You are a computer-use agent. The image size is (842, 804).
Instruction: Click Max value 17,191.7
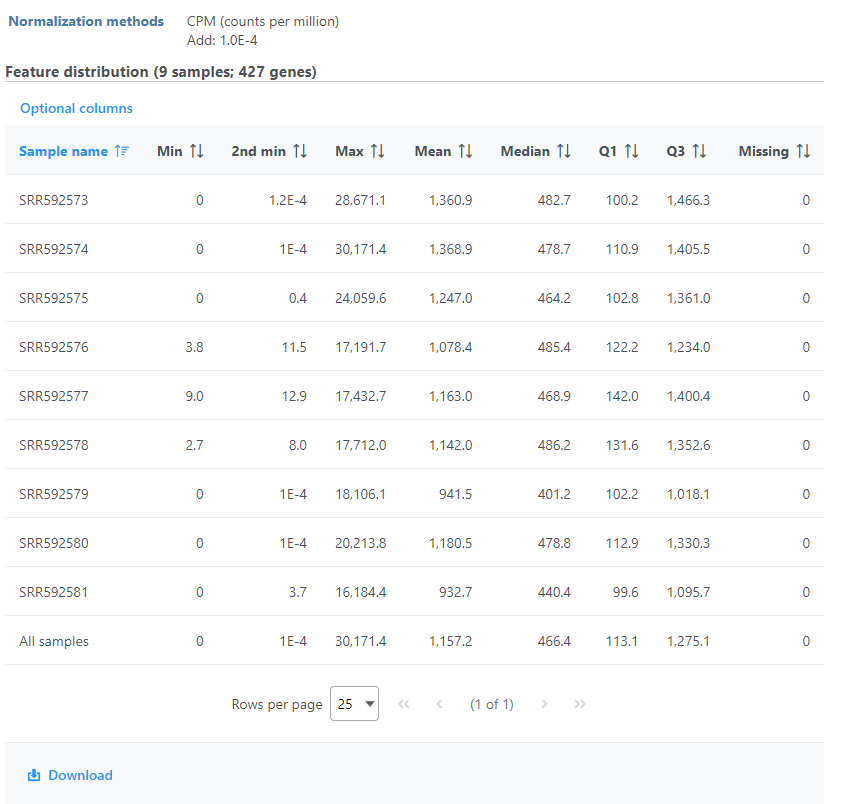360,347
